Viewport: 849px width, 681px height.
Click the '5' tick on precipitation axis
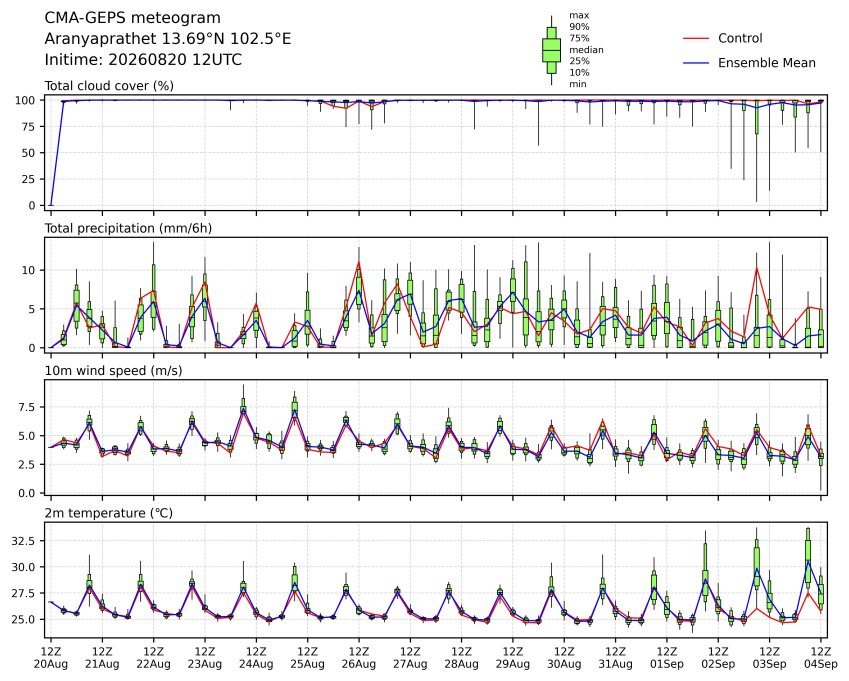point(31,309)
